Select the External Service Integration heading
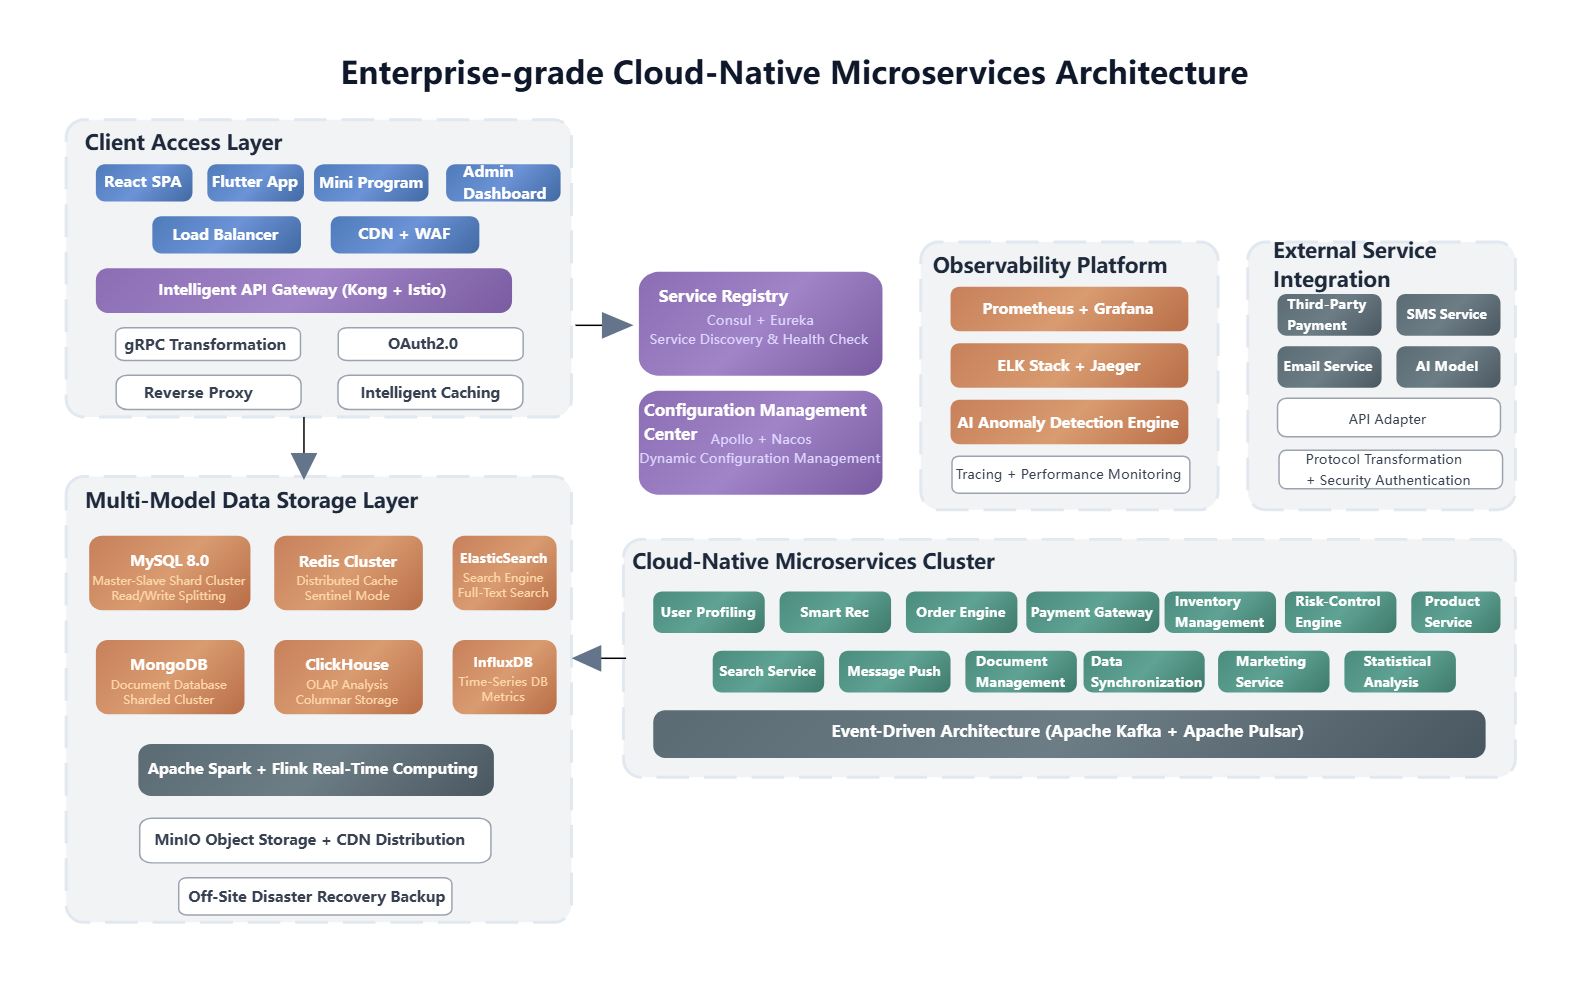Screen dimensions: 1580x987 1355,265
